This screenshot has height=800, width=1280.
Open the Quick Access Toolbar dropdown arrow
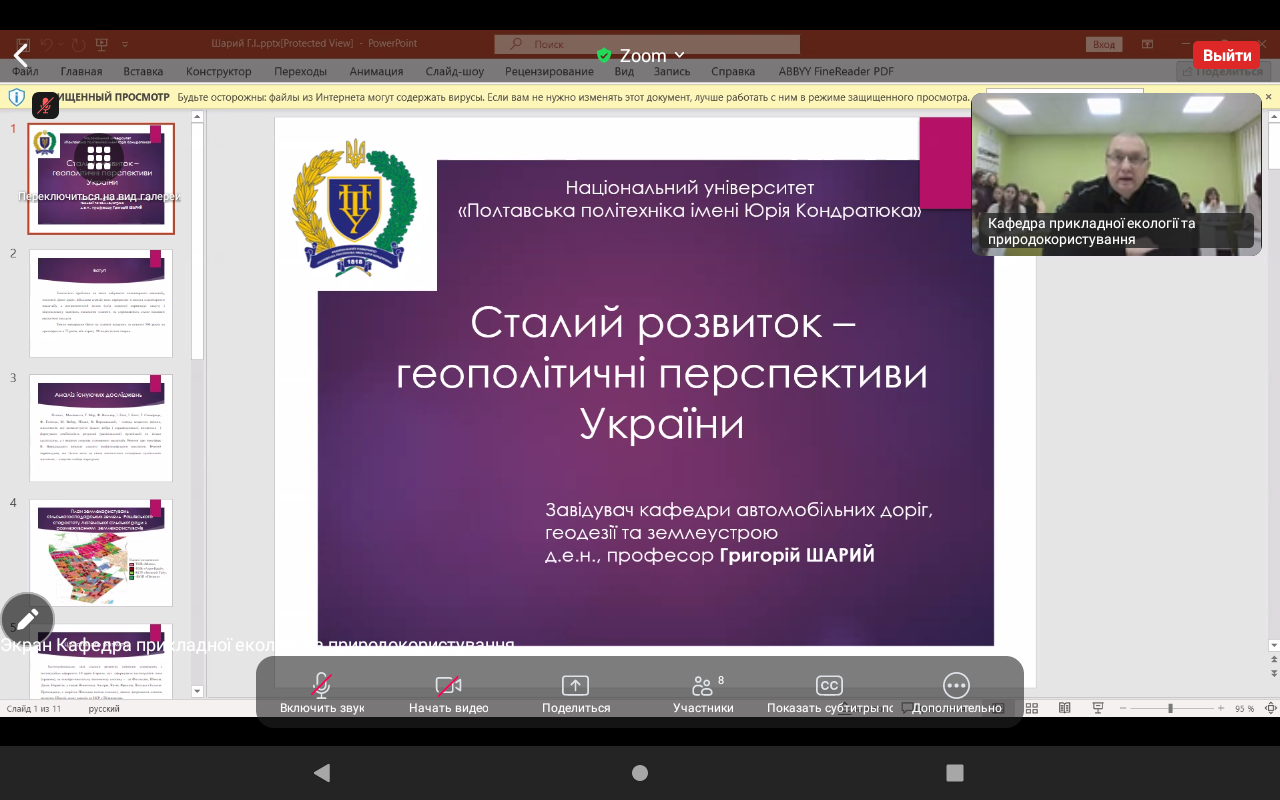[125, 45]
